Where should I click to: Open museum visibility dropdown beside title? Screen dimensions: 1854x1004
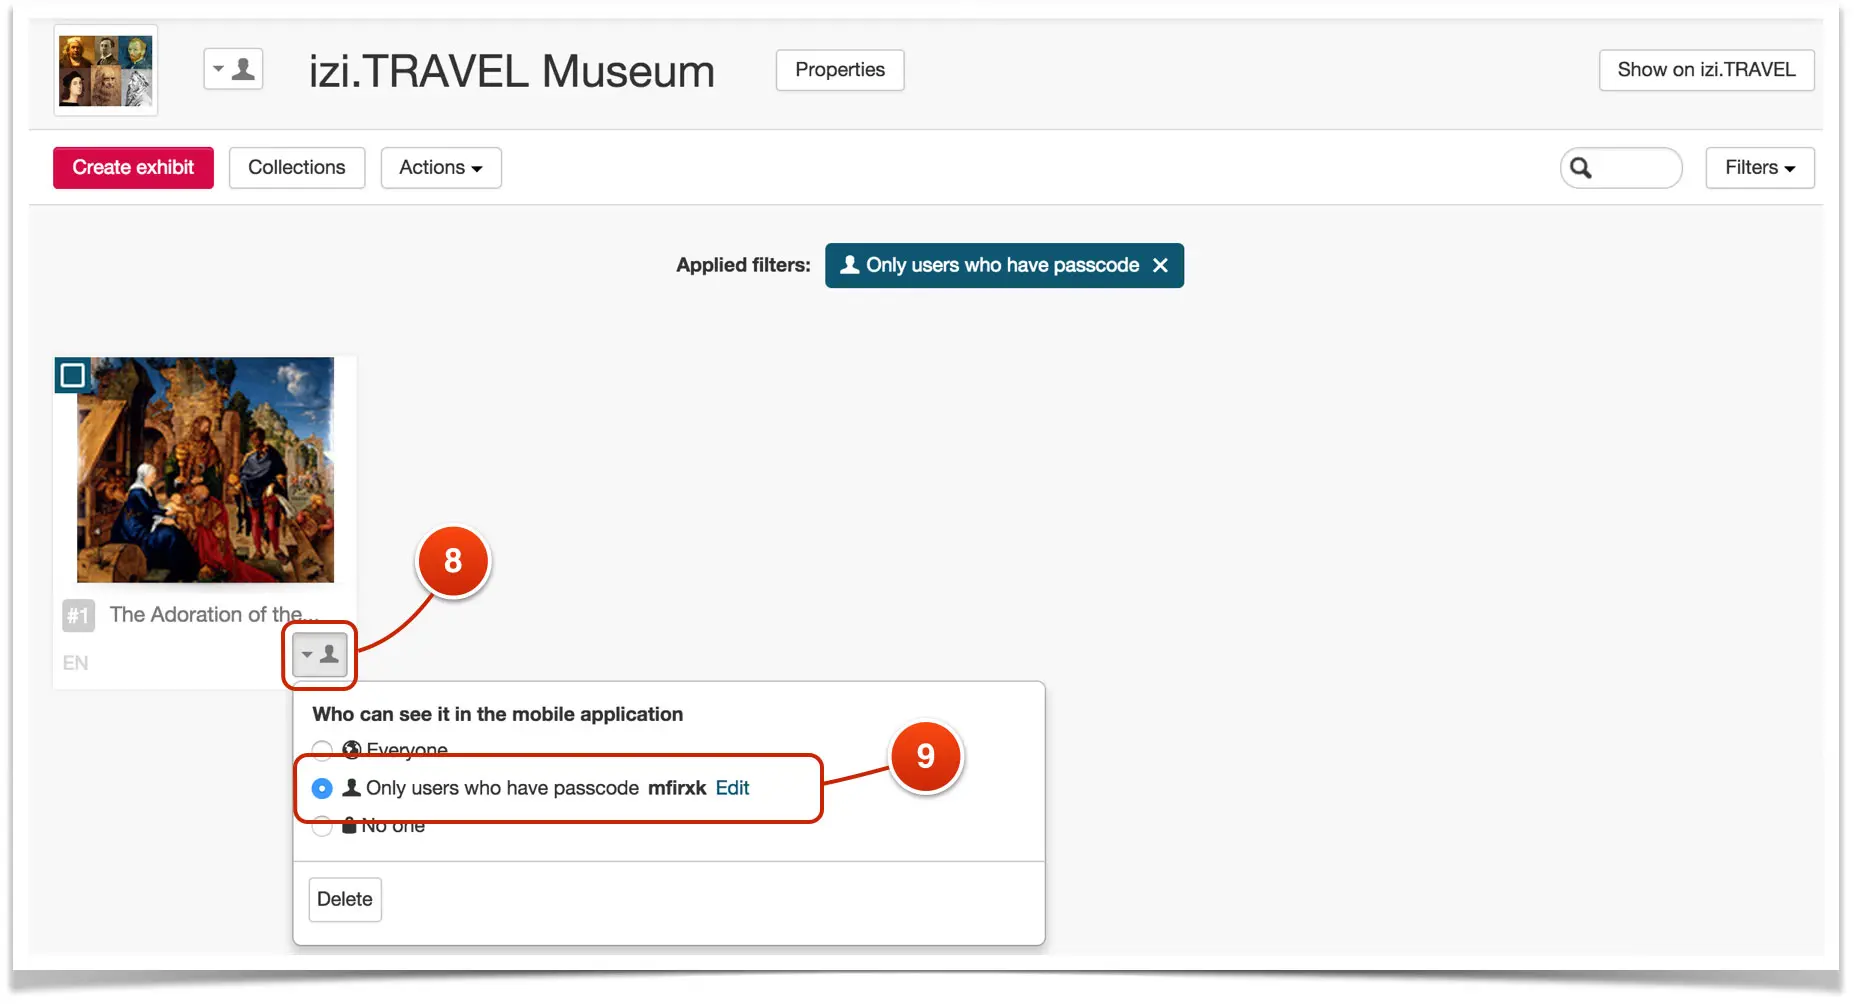(x=233, y=70)
